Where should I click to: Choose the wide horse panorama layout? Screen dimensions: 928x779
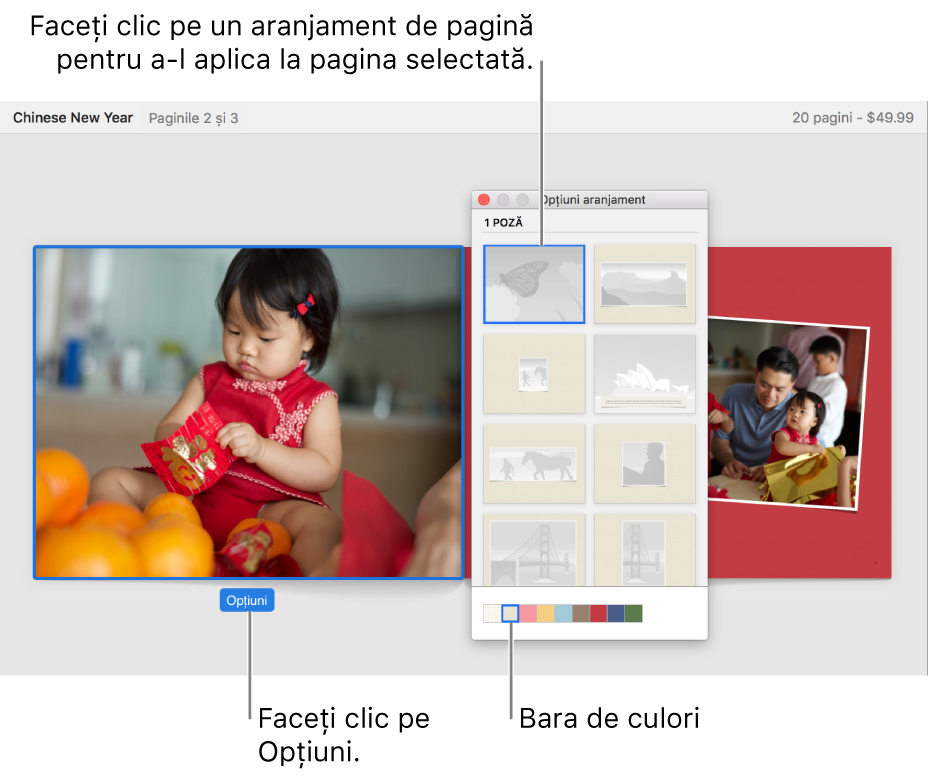click(x=534, y=463)
